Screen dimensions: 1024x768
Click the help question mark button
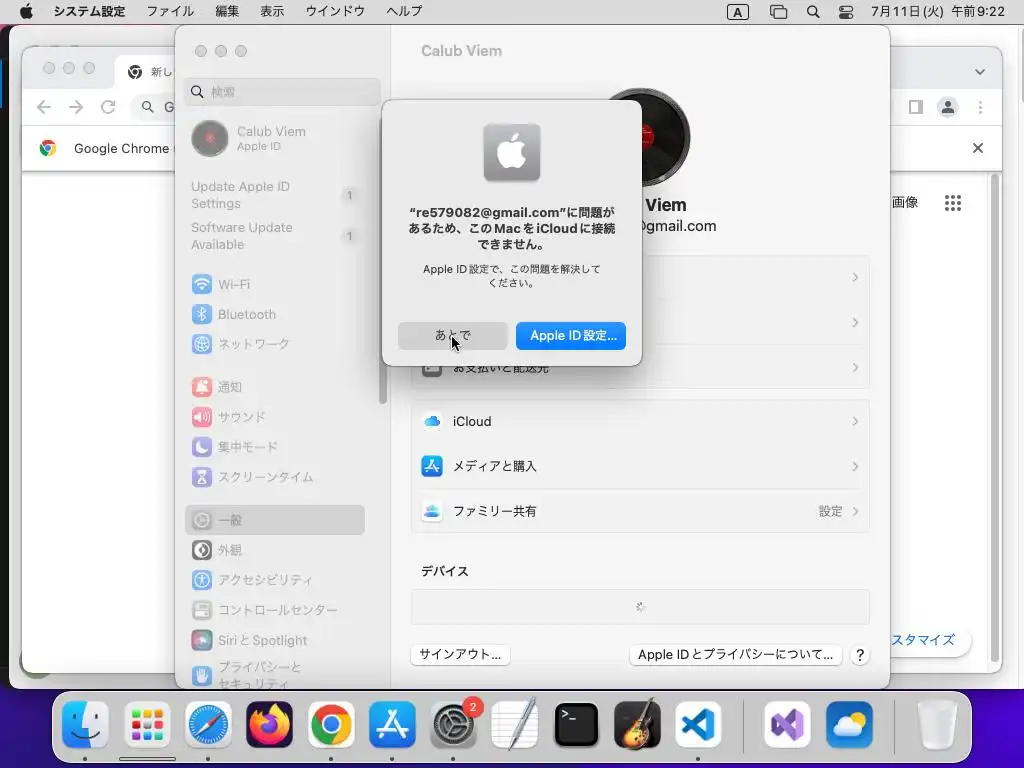tap(860, 655)
